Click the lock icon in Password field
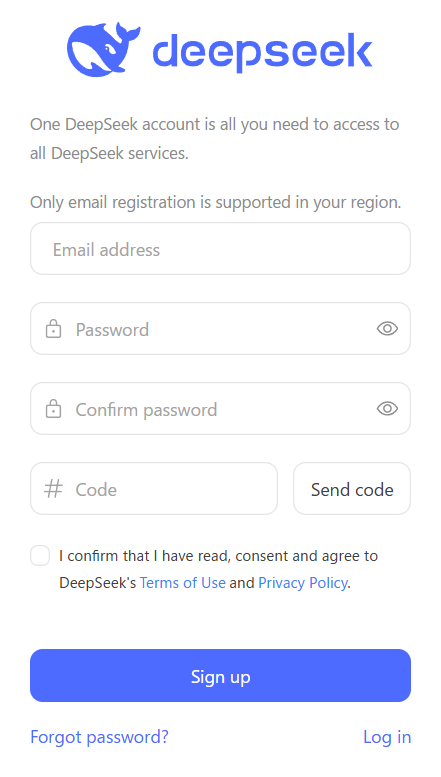Screen dimensions: 441x777 tap(54, 329)
